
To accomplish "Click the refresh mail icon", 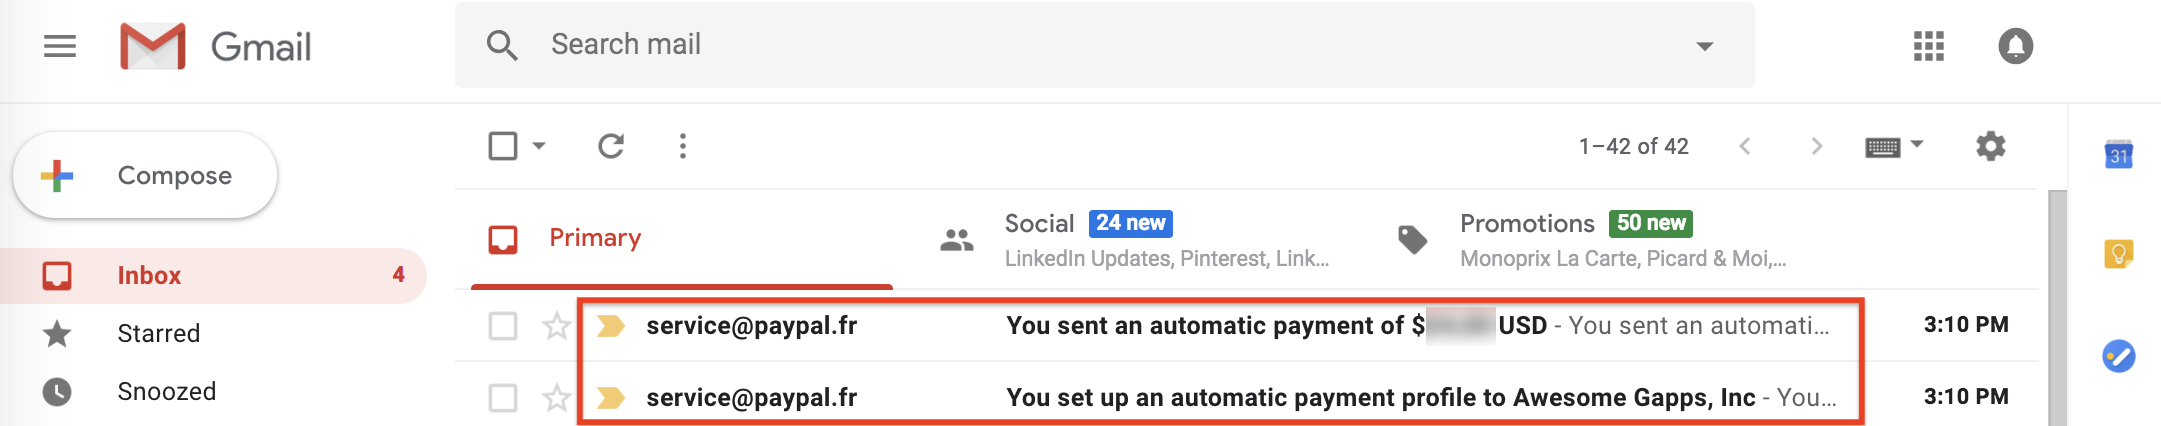I will (x=611, y=146).
